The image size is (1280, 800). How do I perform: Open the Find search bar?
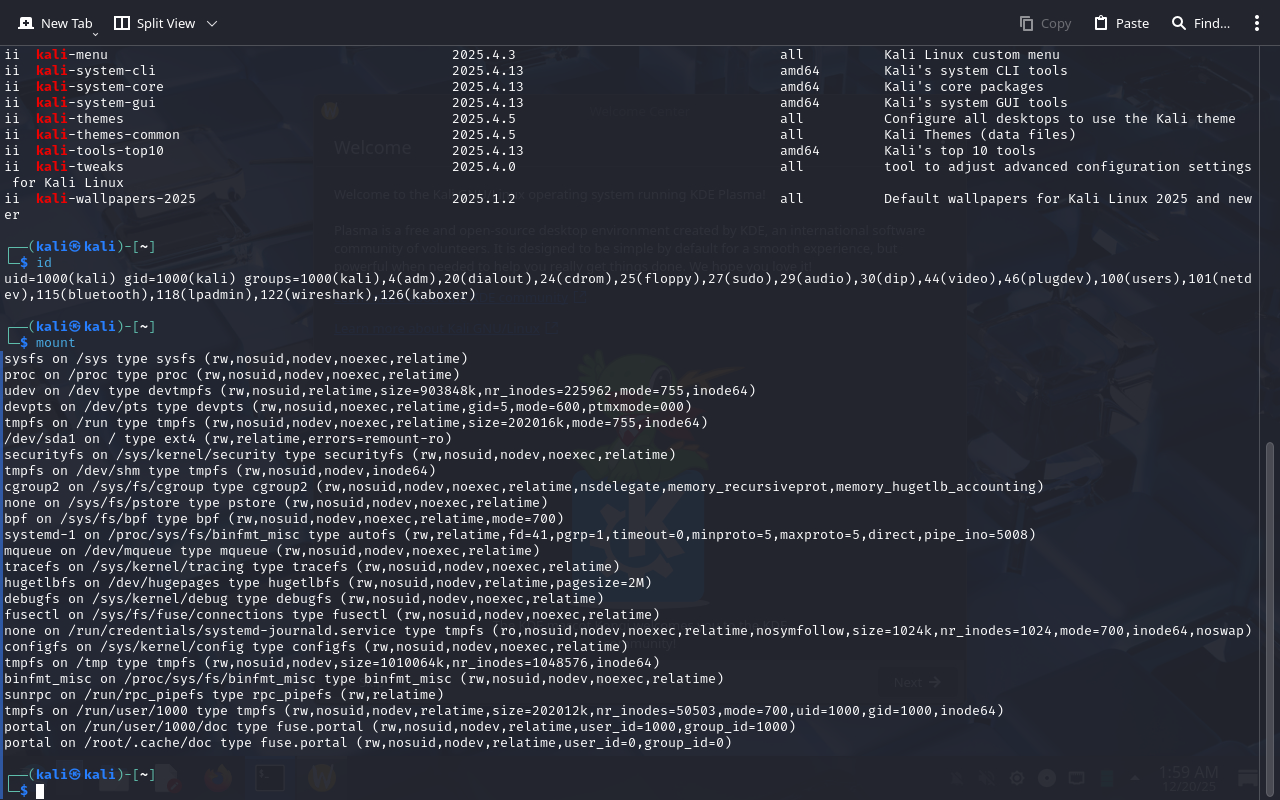1200,23
